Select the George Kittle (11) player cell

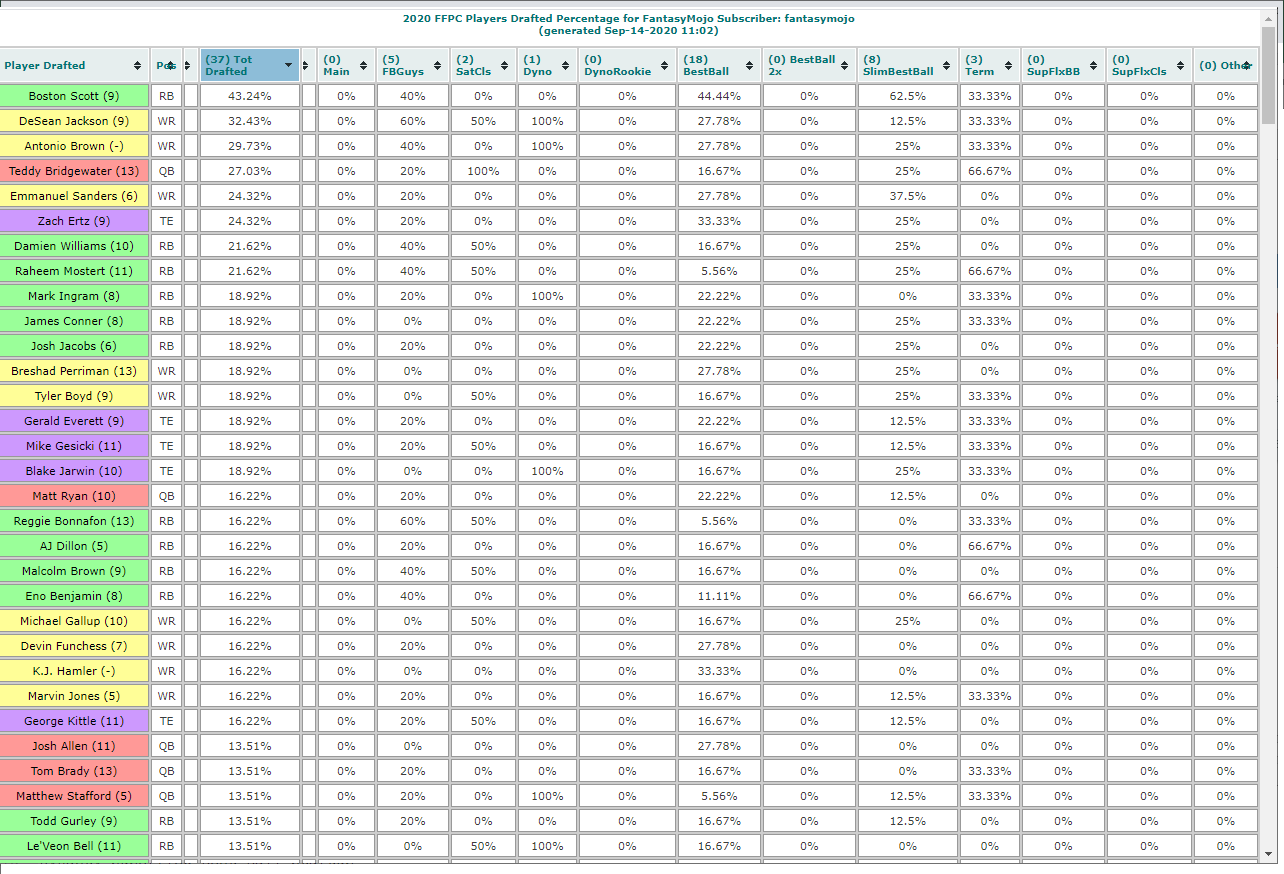pos(74,721)
